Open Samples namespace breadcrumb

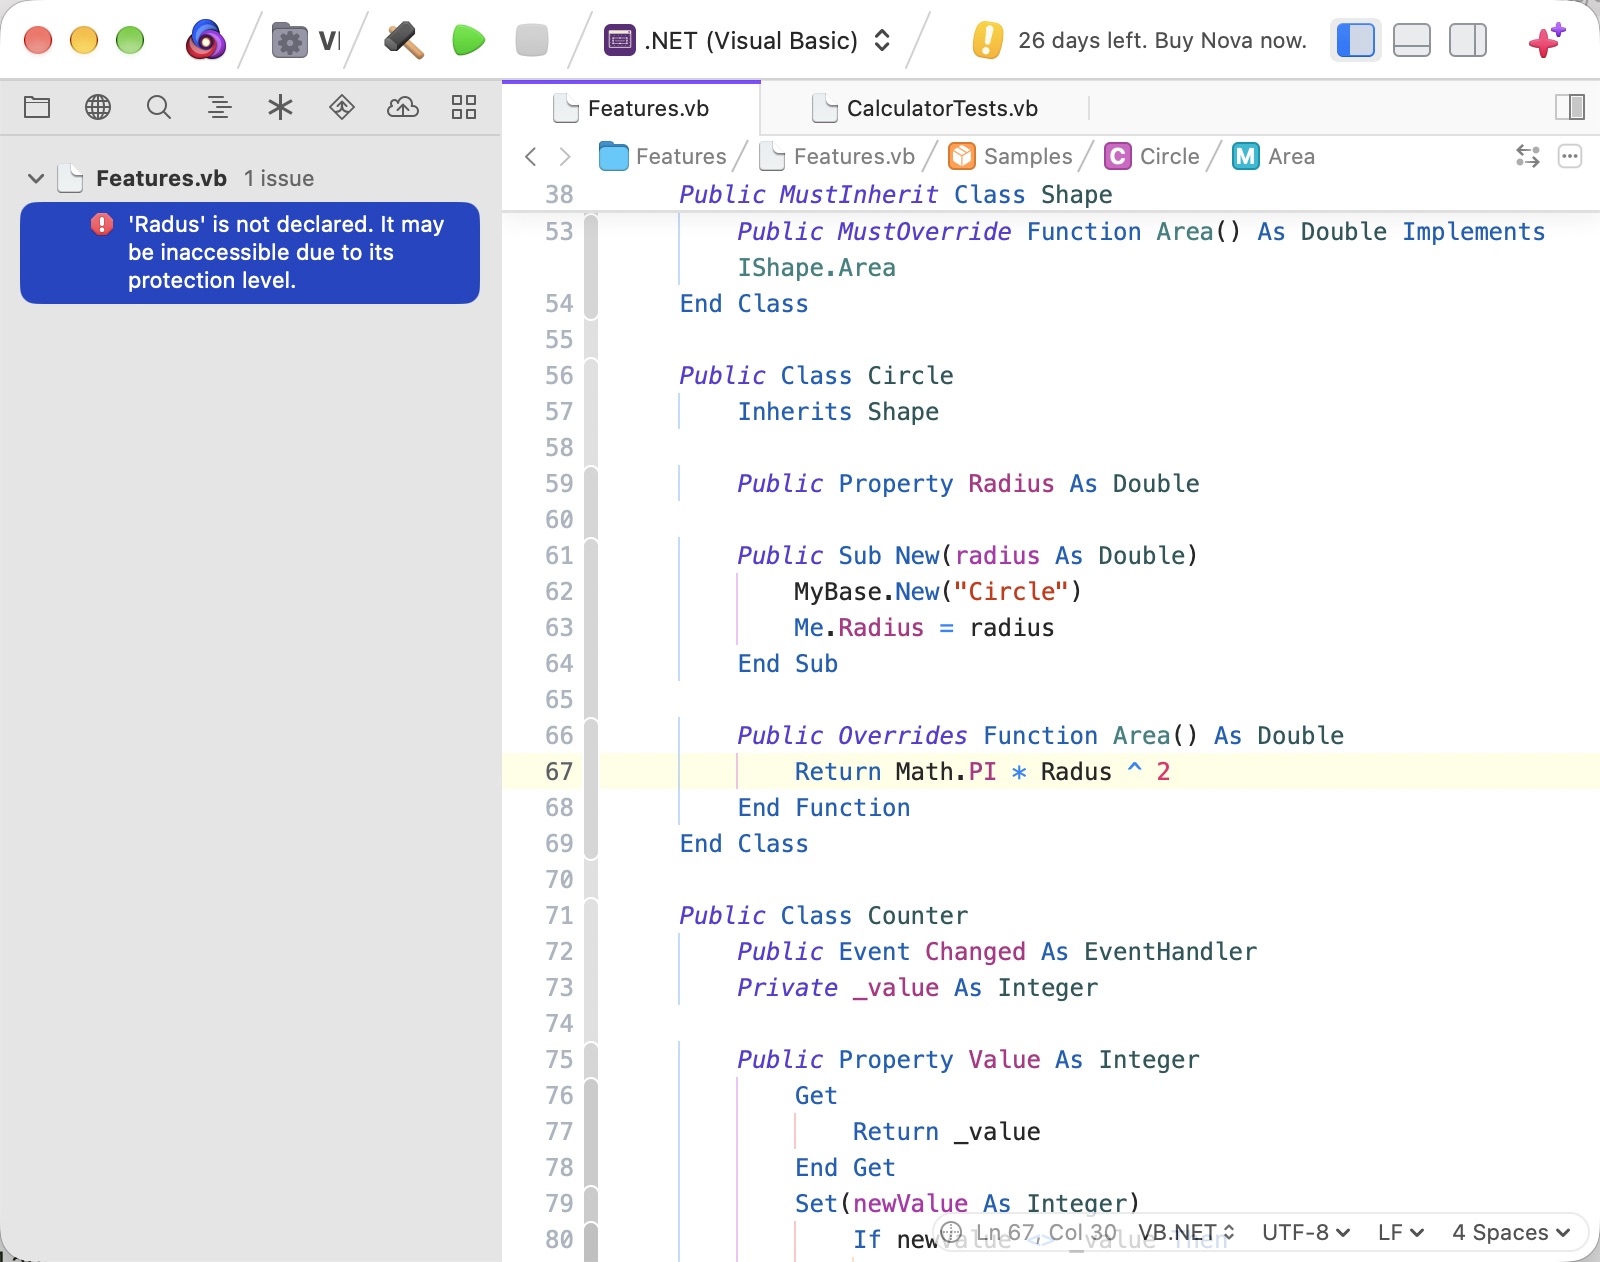1010,157
